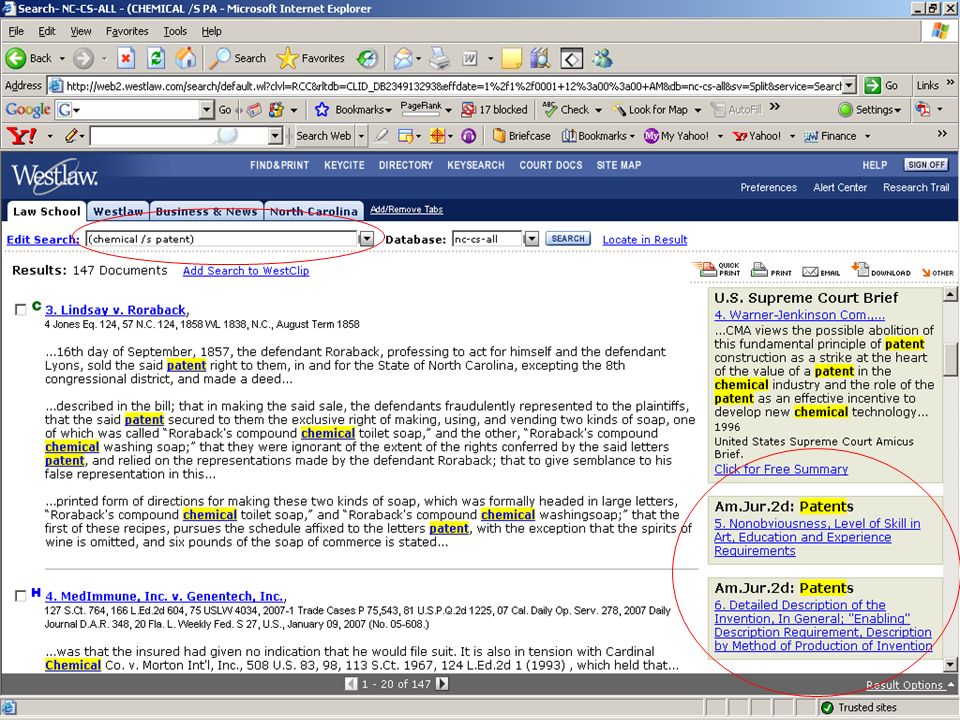Open the address bar URL dropdown
This screenshot has width=960, height=720.
click(x=849, y=86)
